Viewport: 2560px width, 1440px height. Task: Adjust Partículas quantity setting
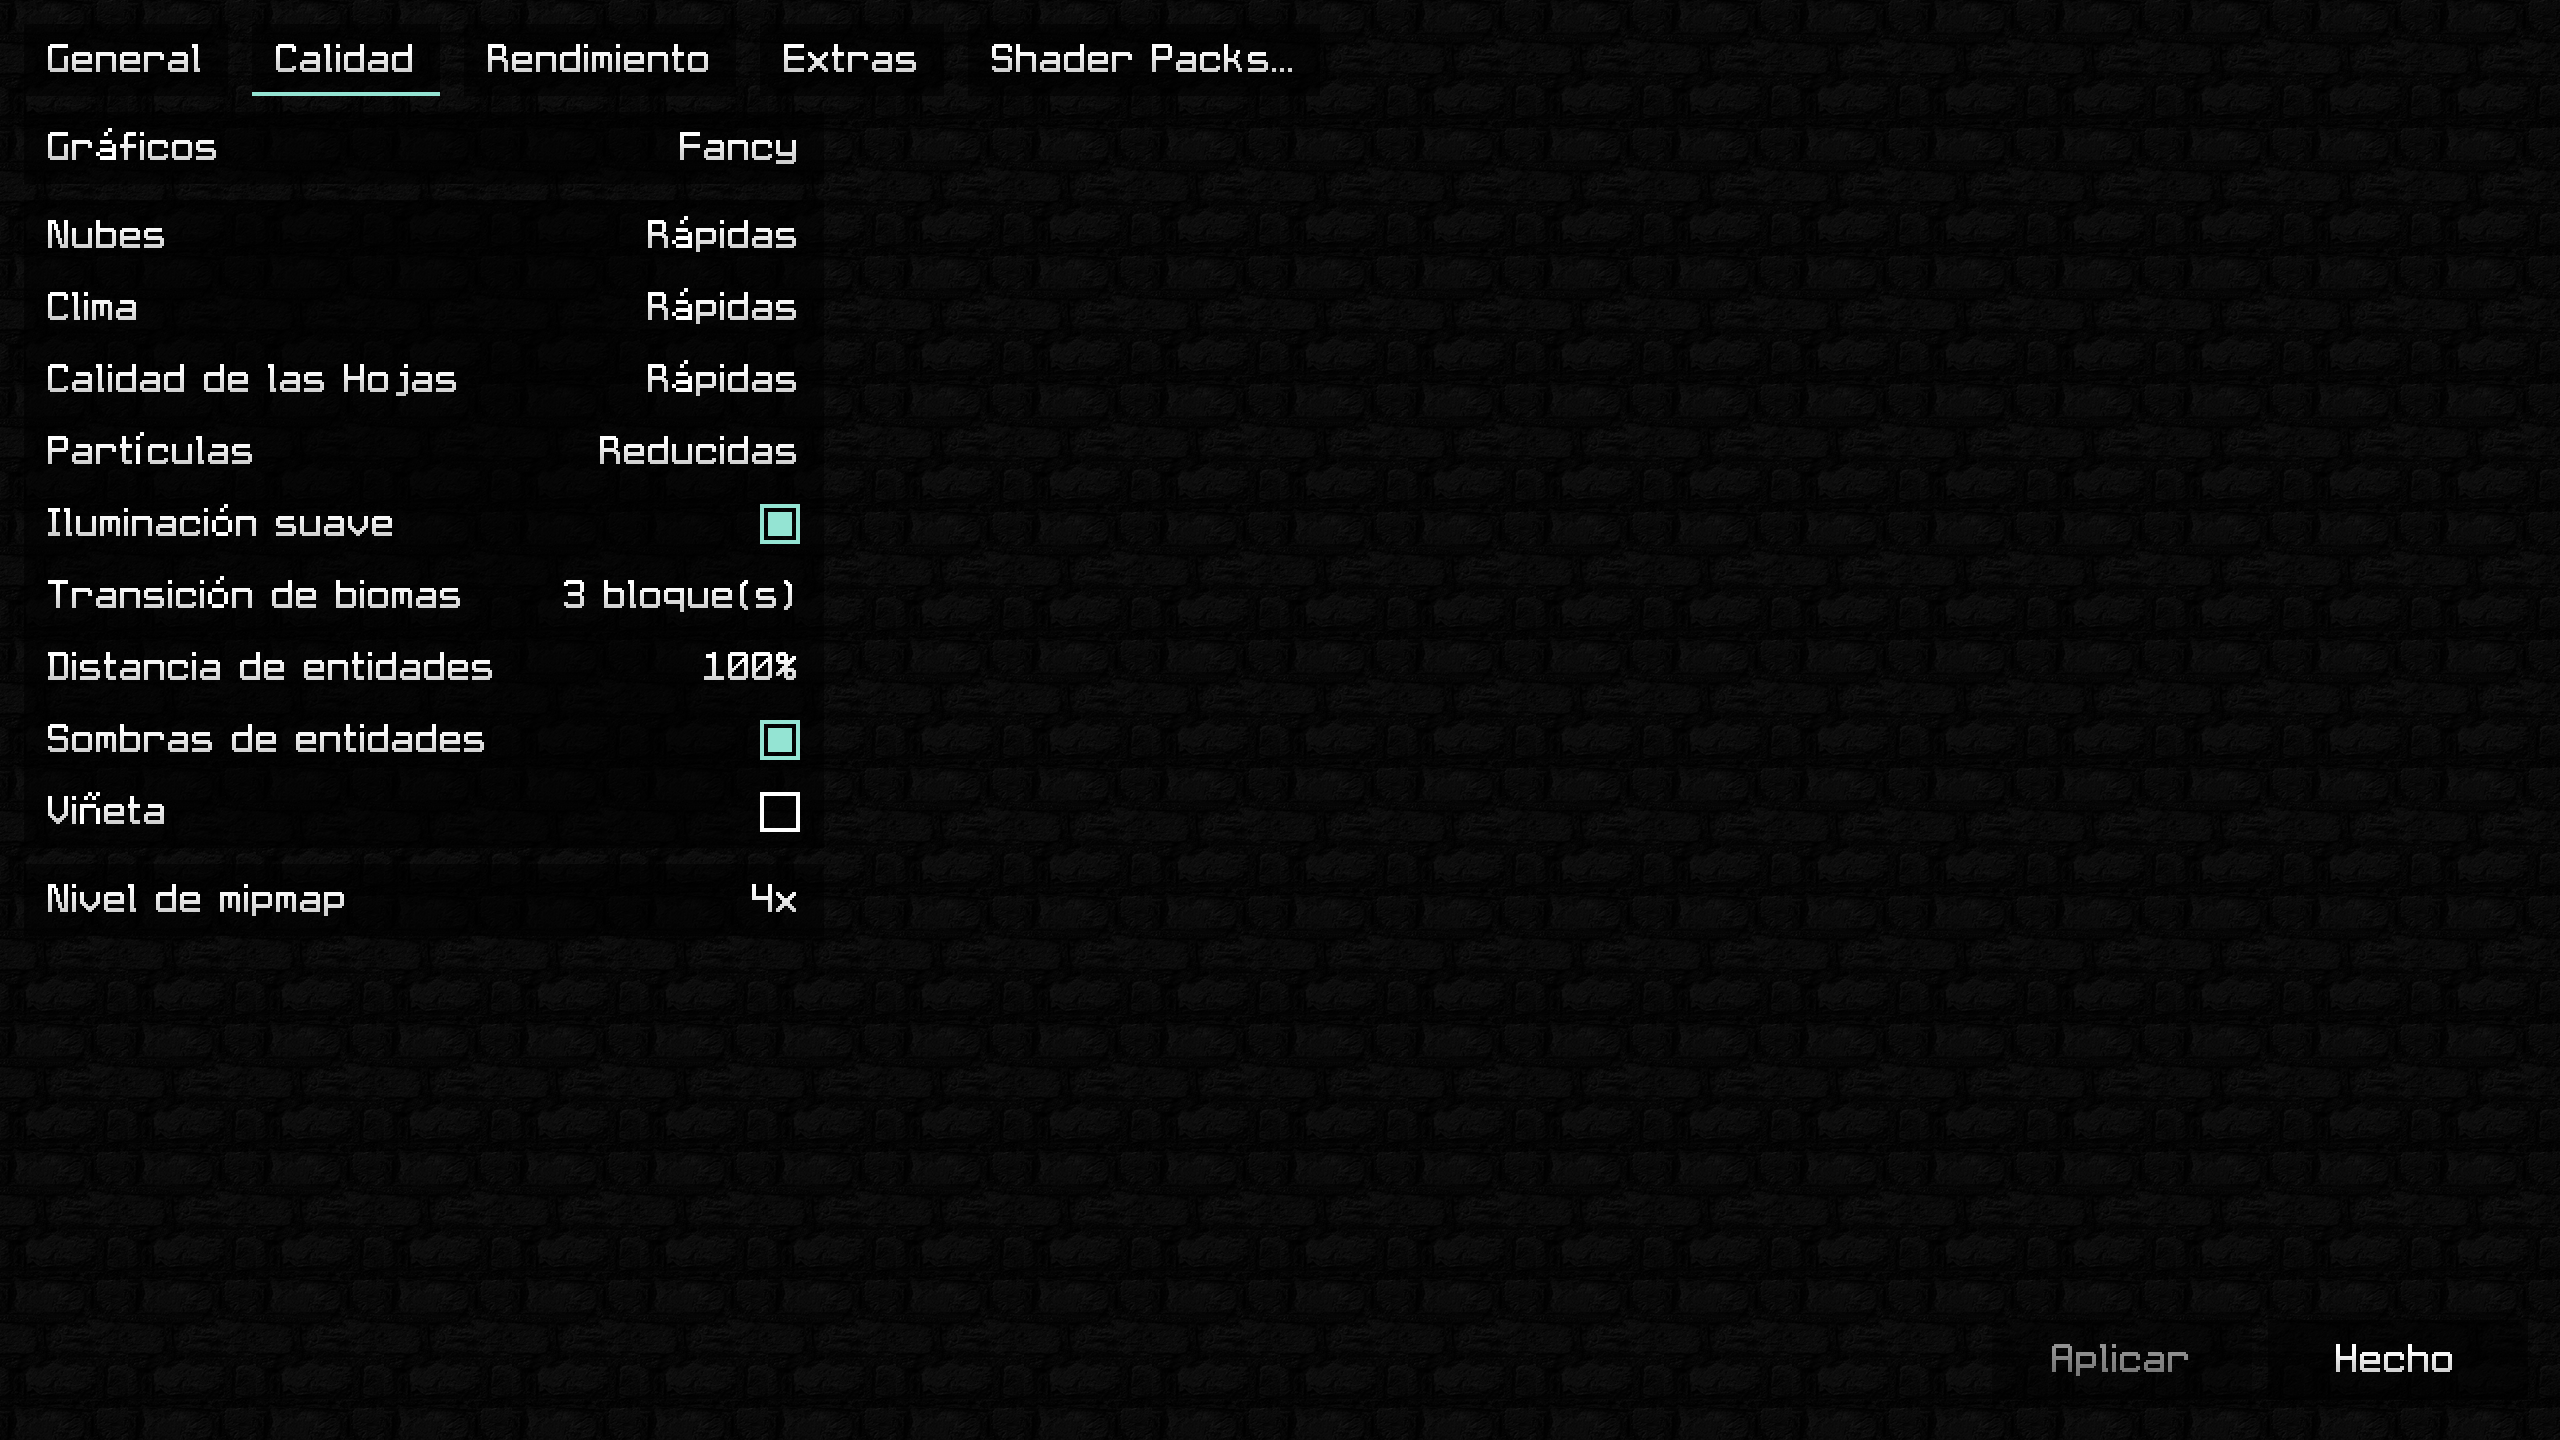click(695, 450)
